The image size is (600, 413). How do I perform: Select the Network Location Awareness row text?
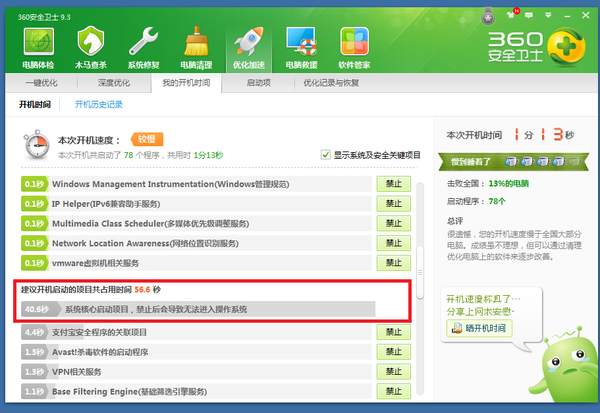[145, 243]
